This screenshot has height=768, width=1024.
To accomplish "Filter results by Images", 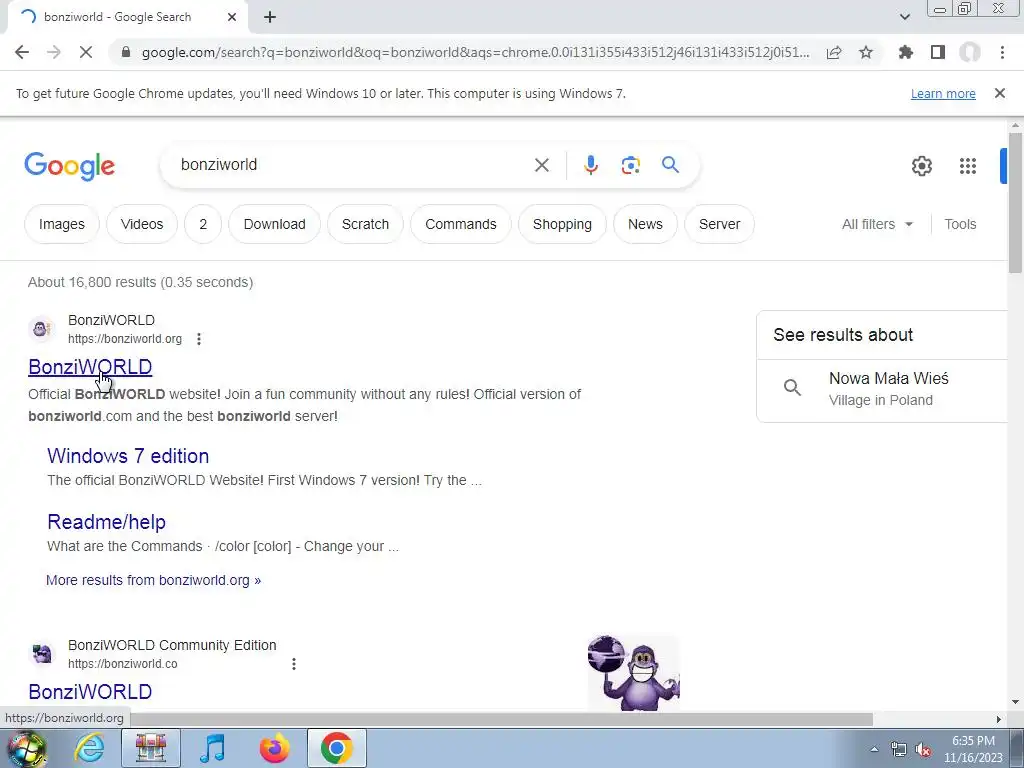I will tap(61, 224).
